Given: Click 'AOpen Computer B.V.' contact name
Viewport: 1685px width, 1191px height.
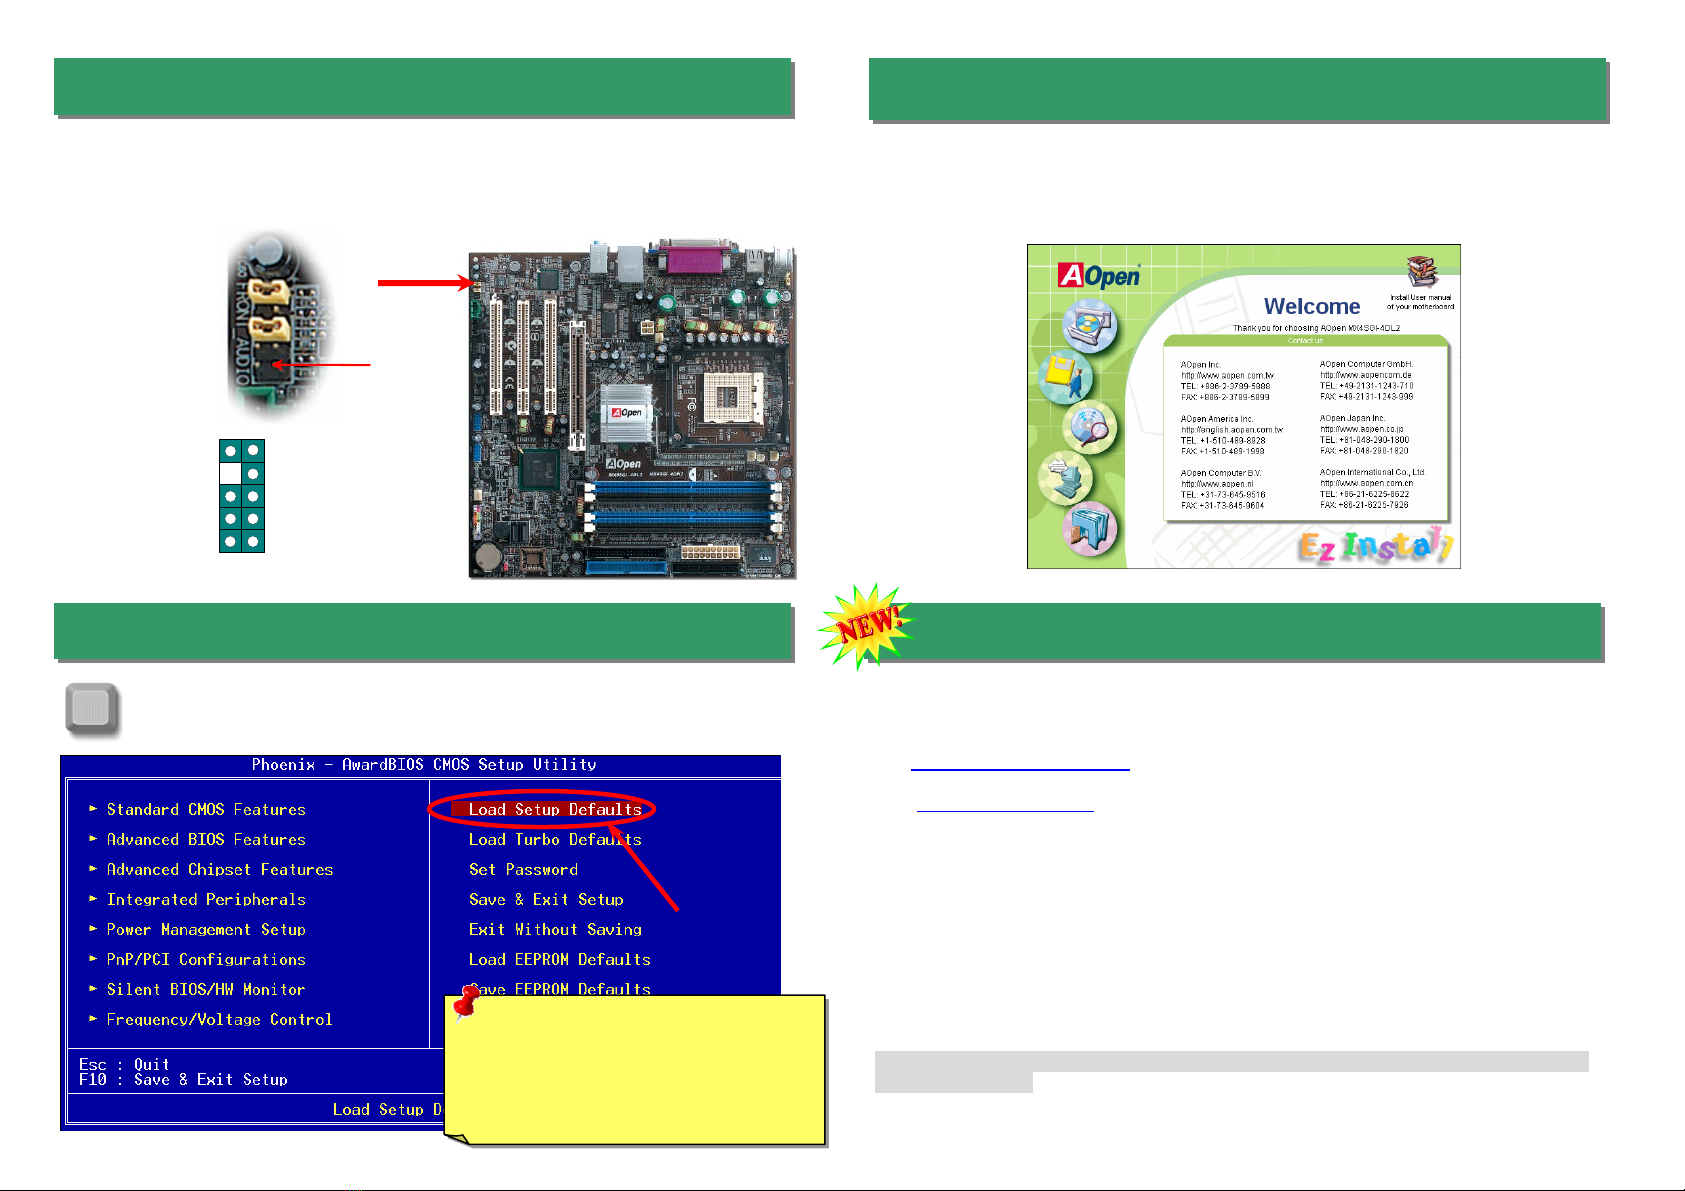Looking at the screenshot, I should coord(1220,473).
